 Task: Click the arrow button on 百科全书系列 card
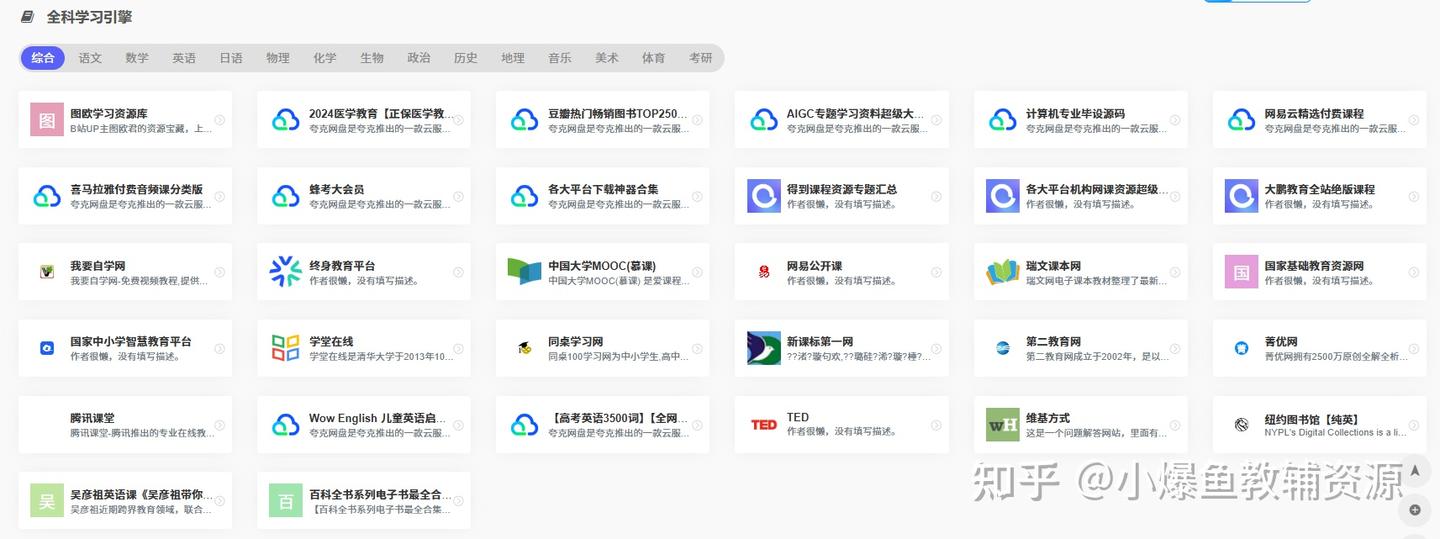458,501
